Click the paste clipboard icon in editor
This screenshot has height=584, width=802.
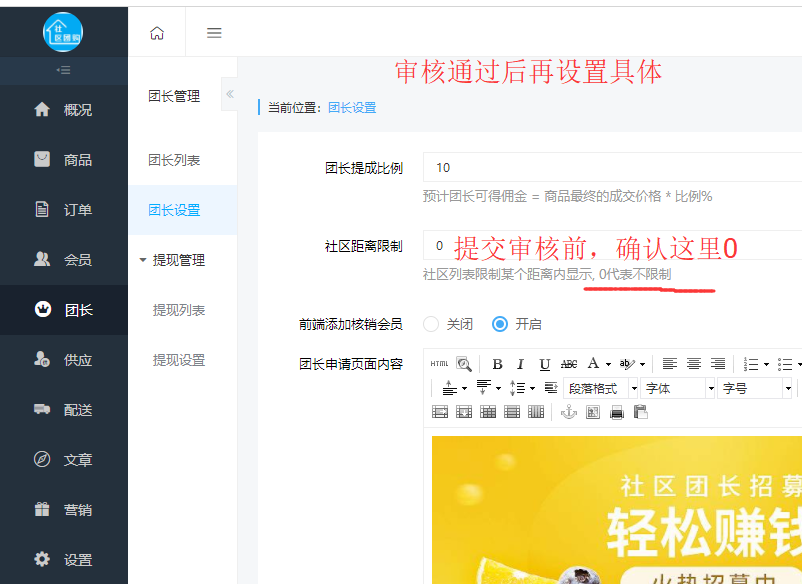coord(640,412)
